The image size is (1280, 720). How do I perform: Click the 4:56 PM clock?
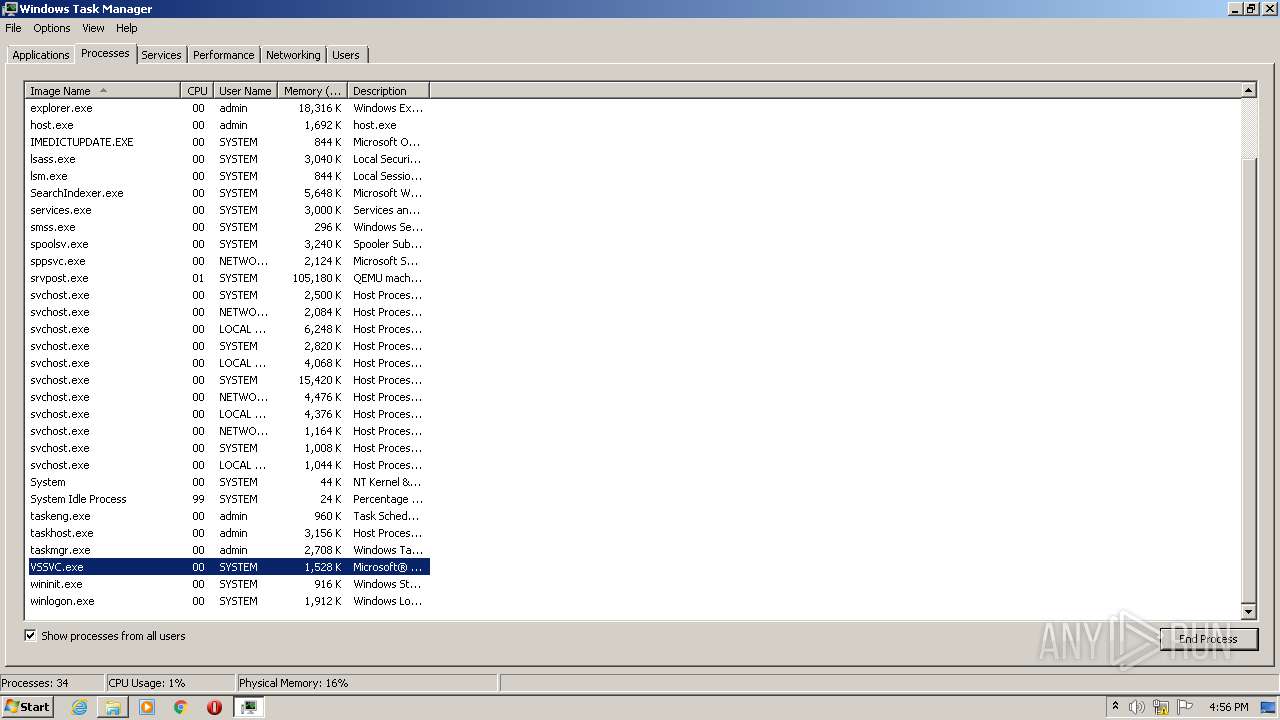[x=1229, y=707]
